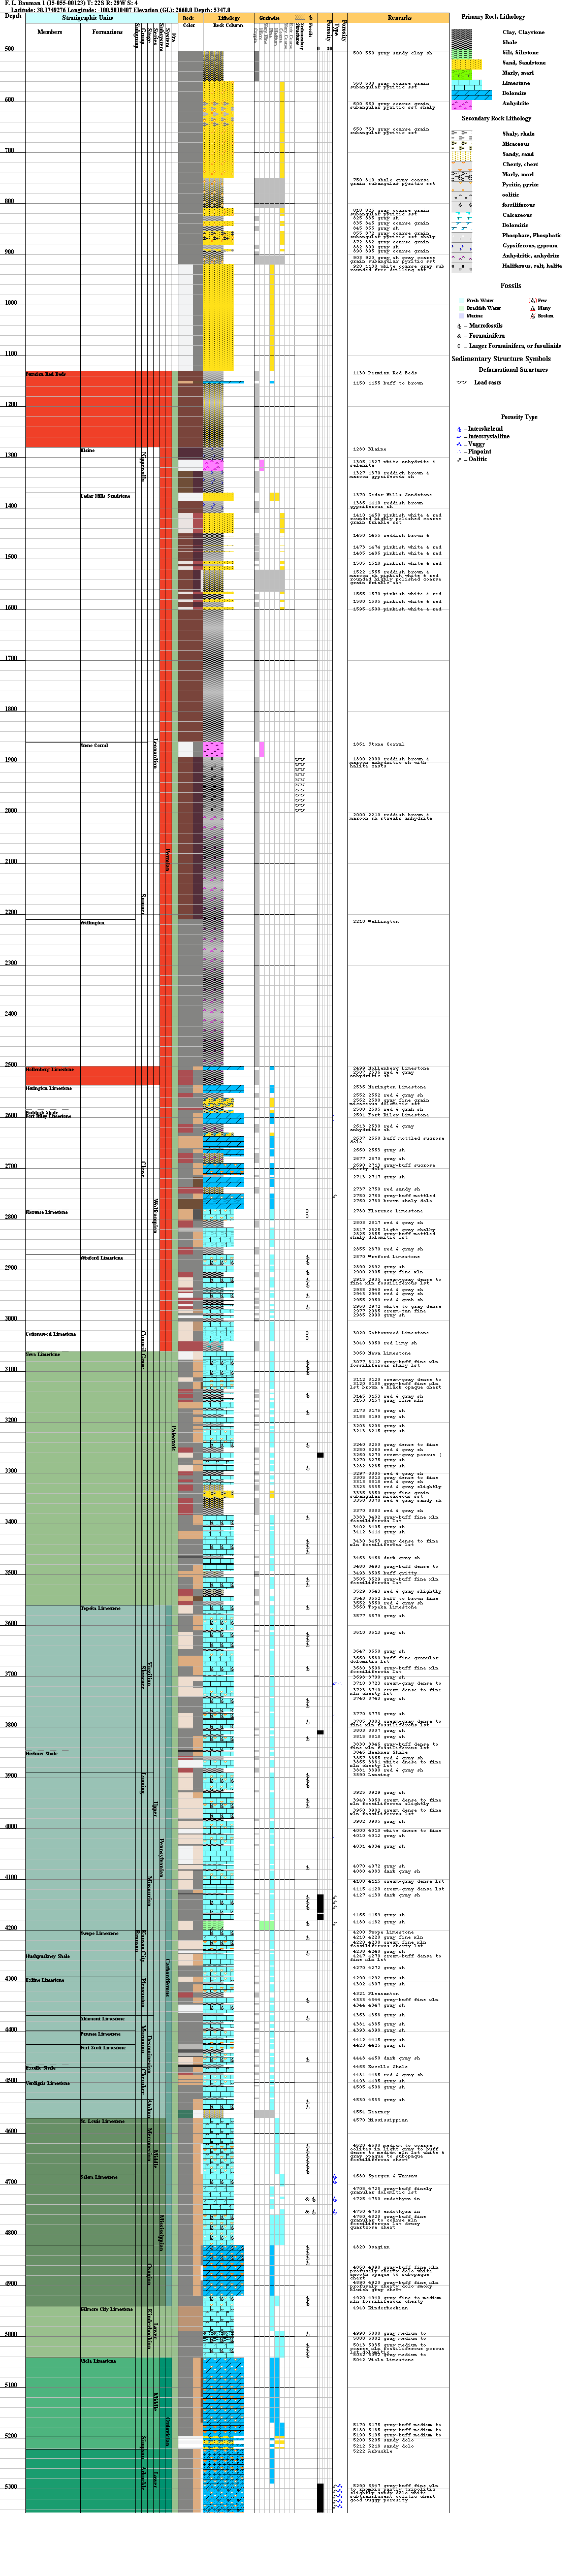Click the Herington Limestone member label

tap(49, 1088)
